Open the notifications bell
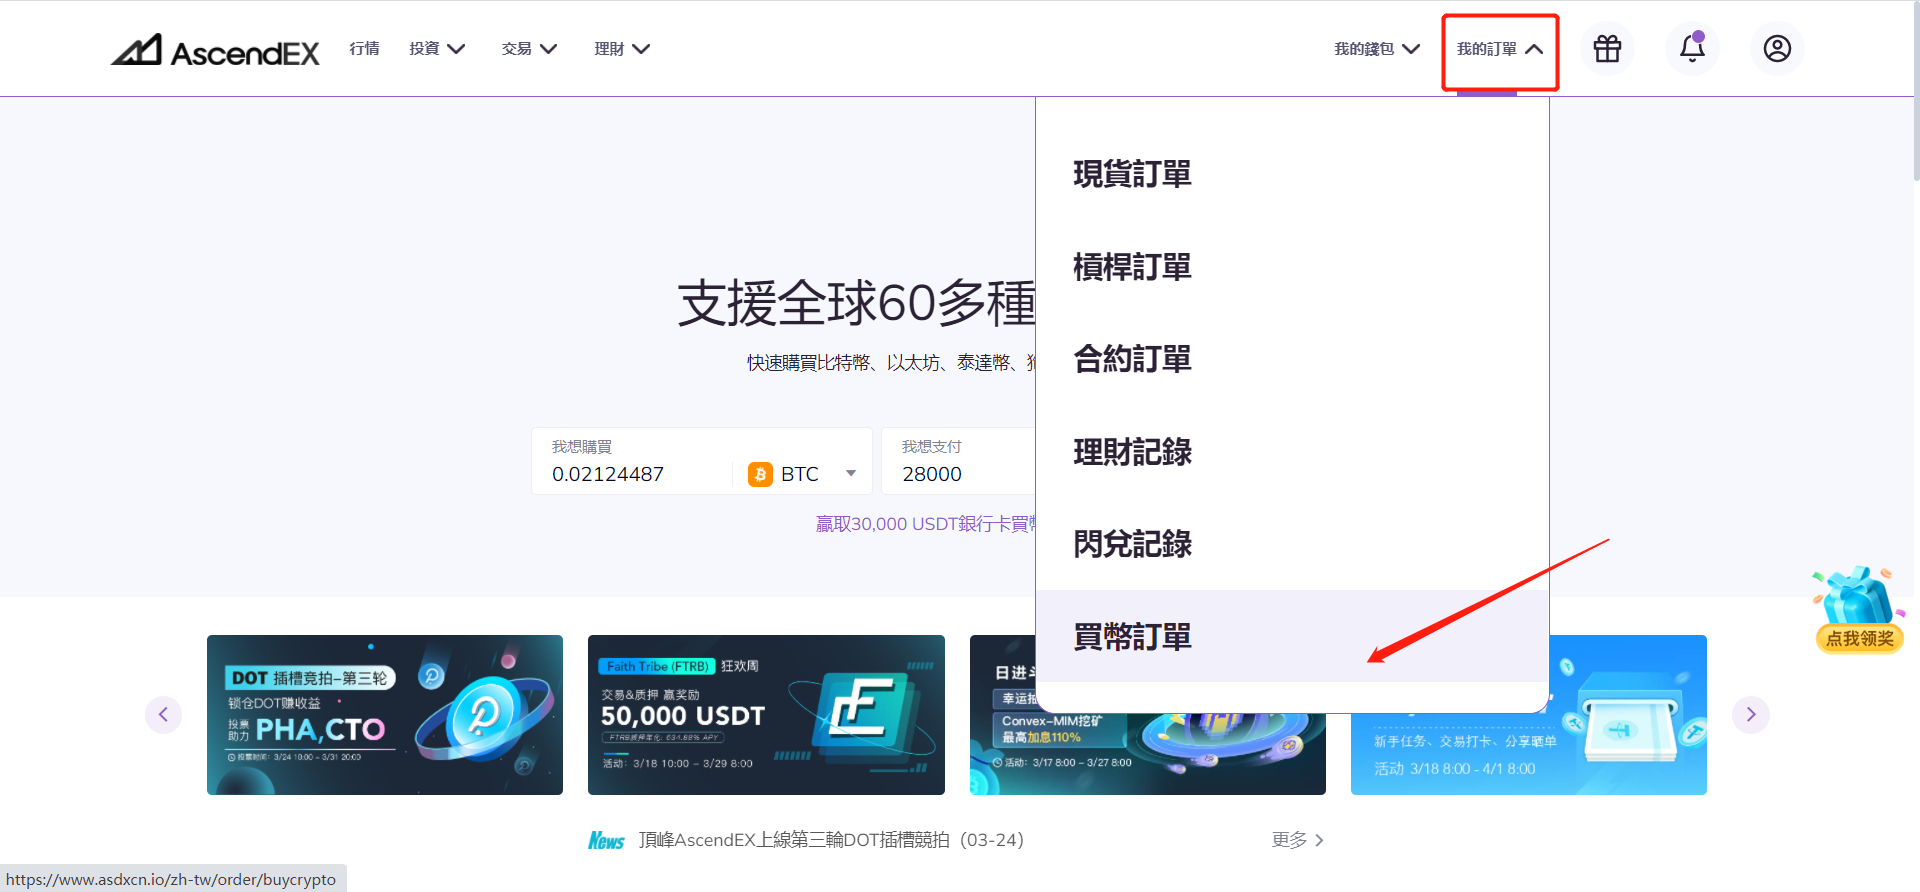This screenshot has height=892, width=1920. pyautogui.click(x=1692, y=48)
